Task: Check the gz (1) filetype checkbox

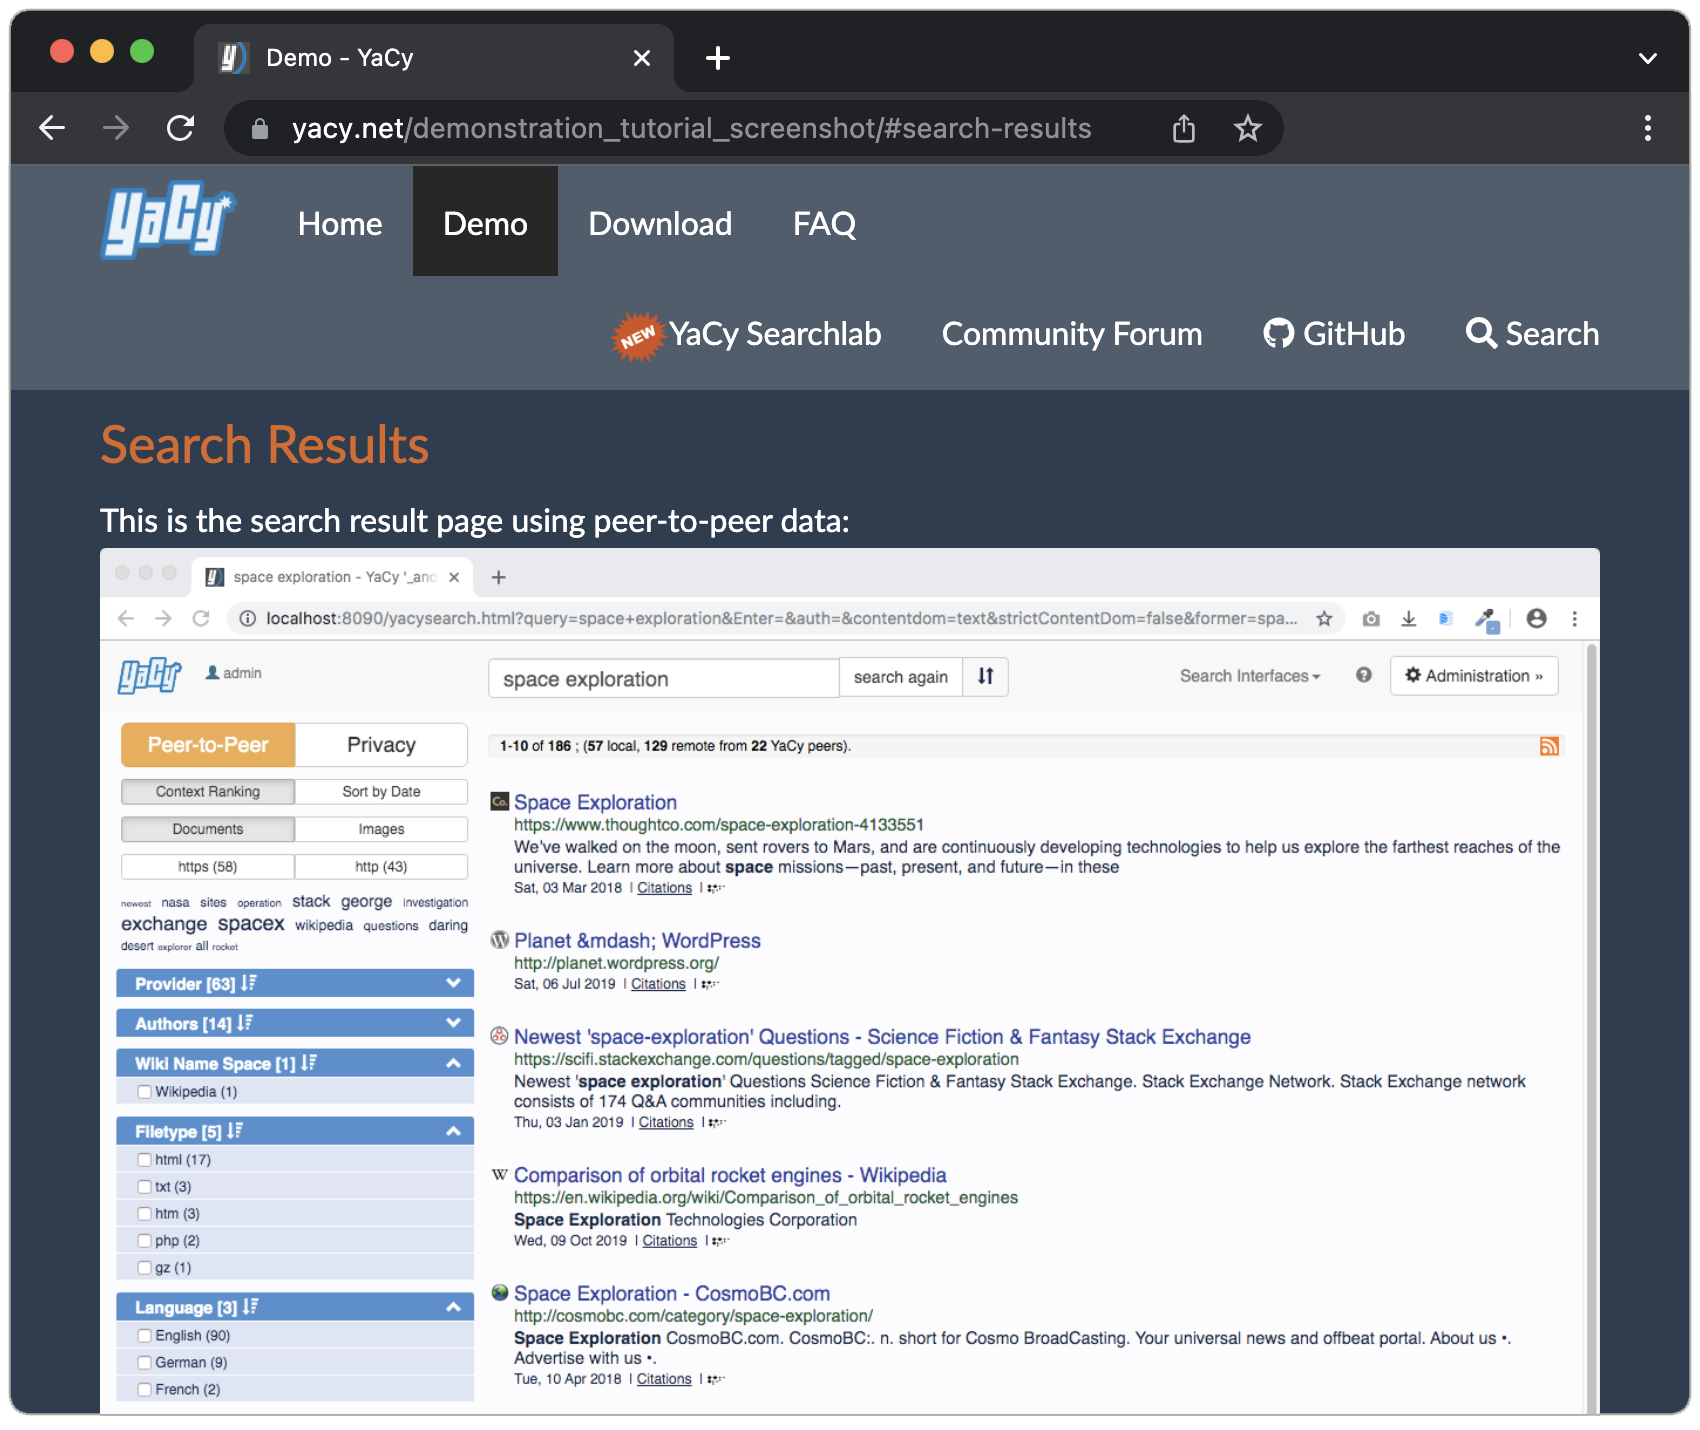Action: 145,1268
